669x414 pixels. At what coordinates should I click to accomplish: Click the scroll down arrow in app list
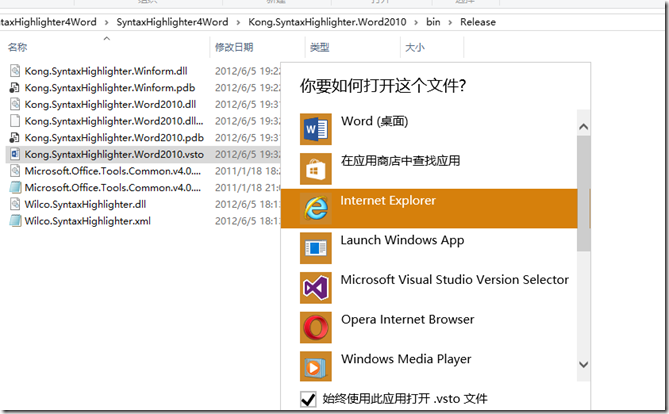coord(584,364)
